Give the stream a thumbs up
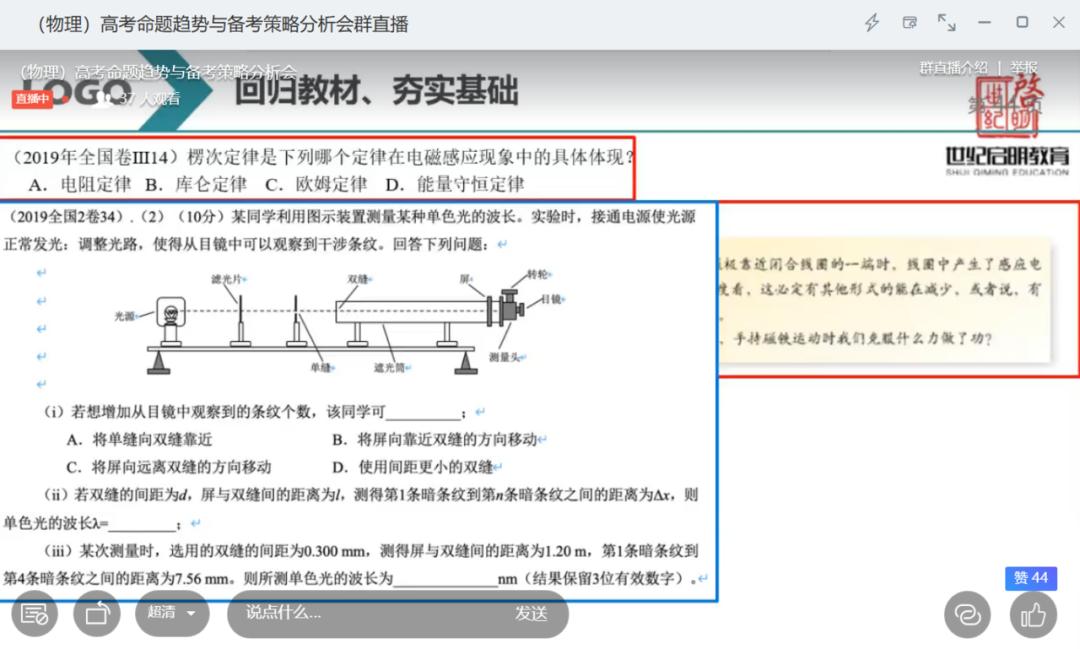 (1031, 614)
